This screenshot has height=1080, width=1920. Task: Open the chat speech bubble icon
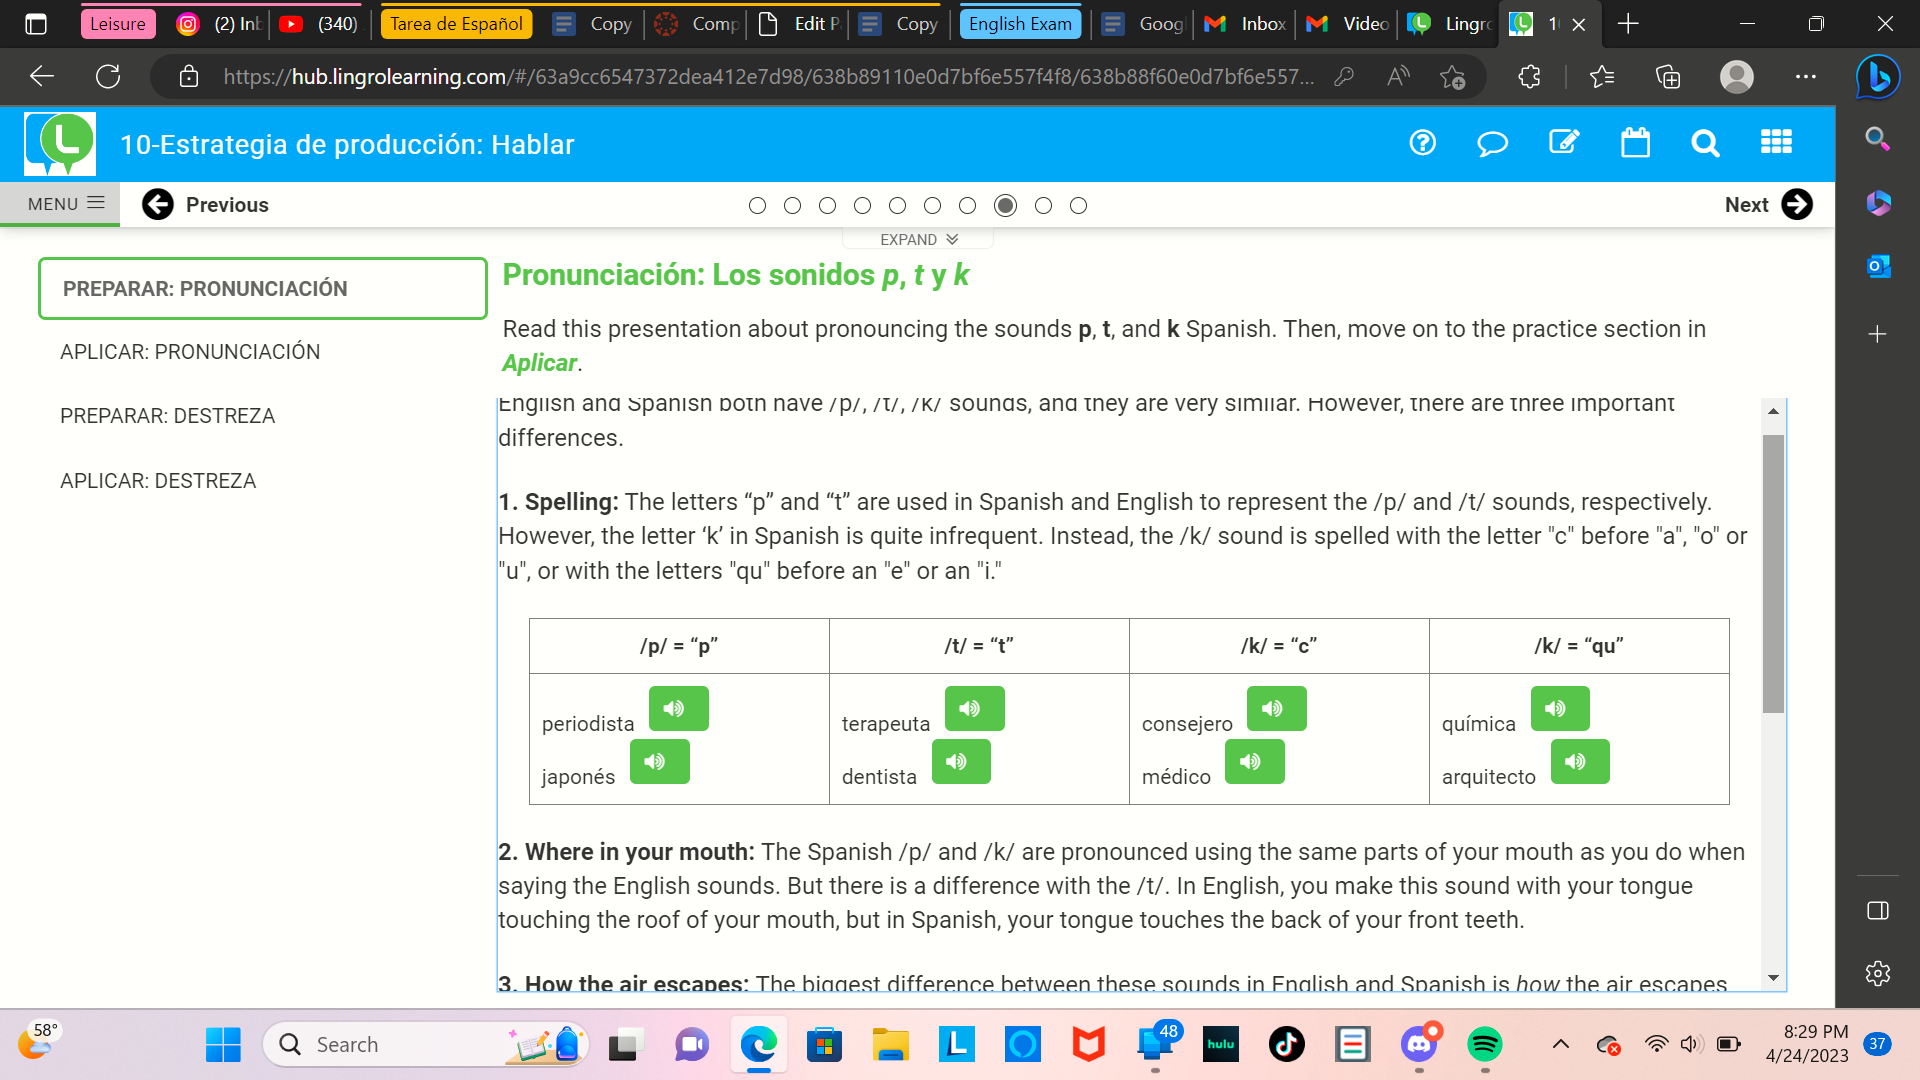(1492, 144)
